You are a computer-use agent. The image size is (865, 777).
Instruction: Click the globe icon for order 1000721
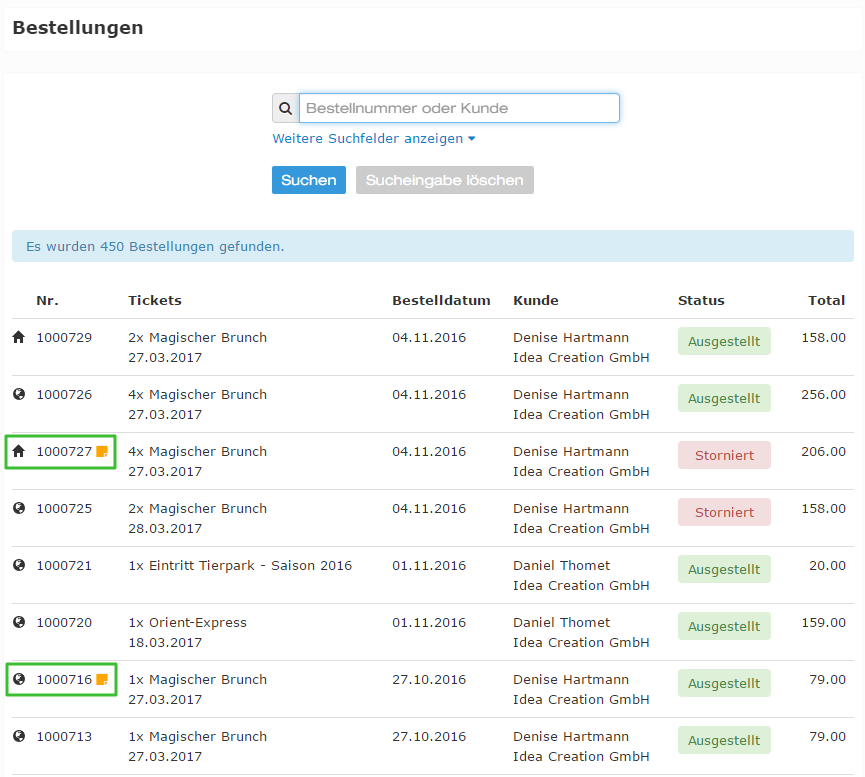click(19, 565)
